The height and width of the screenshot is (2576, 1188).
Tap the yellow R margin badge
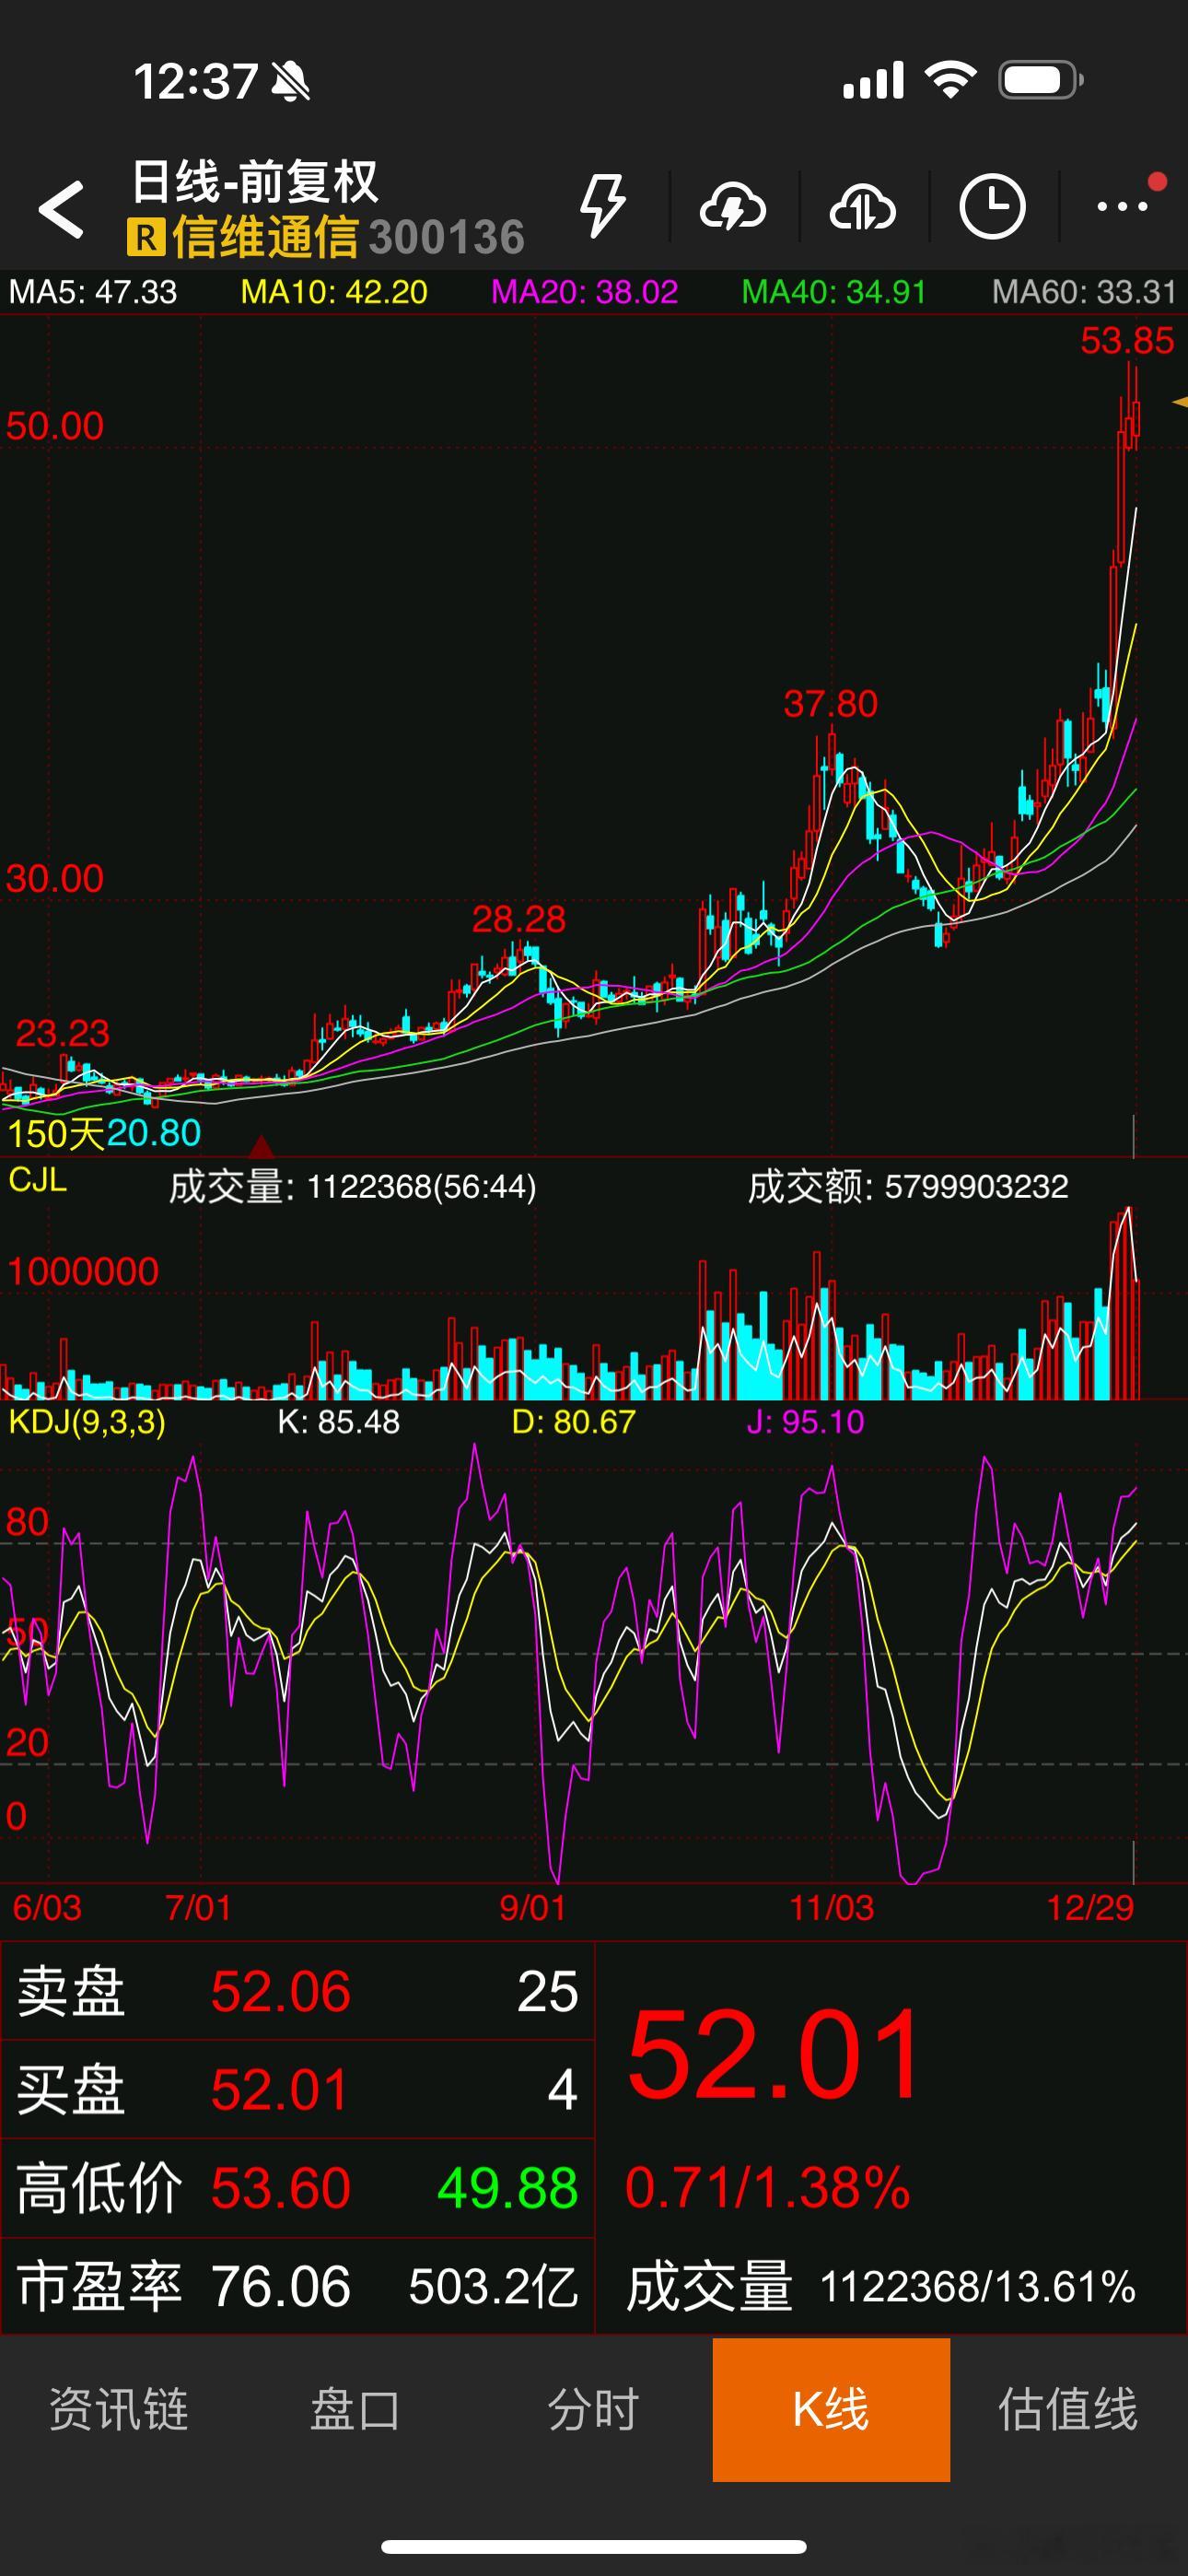click(x=145, y=238)
